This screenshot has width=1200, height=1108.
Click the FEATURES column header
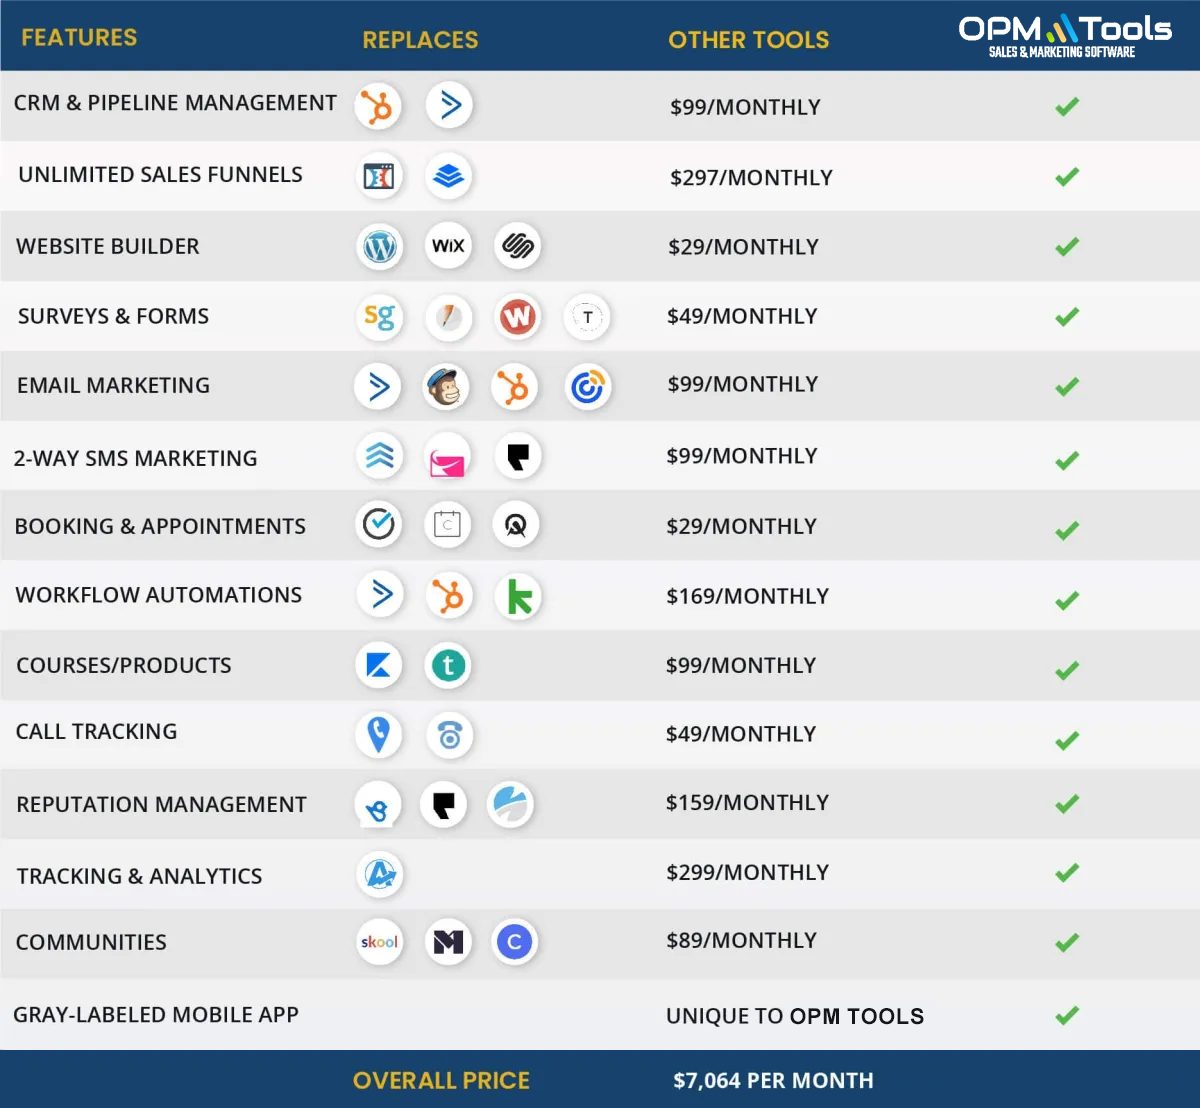coord(79,38)
